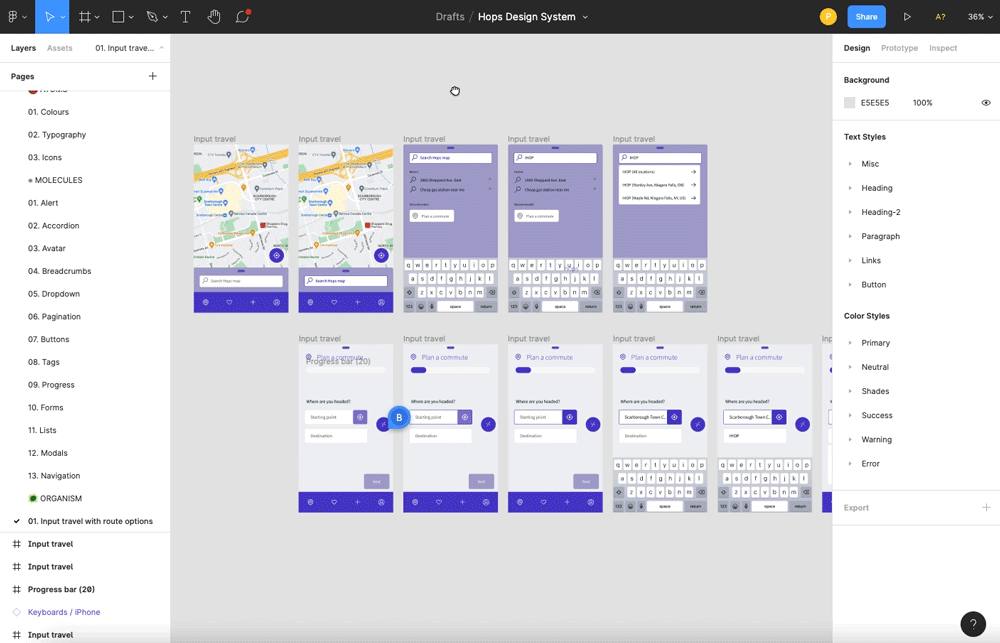Image resolution: width=1000 pixels, height=643 pixels.
Task: Switch to the Assets tab
Action: tap(59, 48)
